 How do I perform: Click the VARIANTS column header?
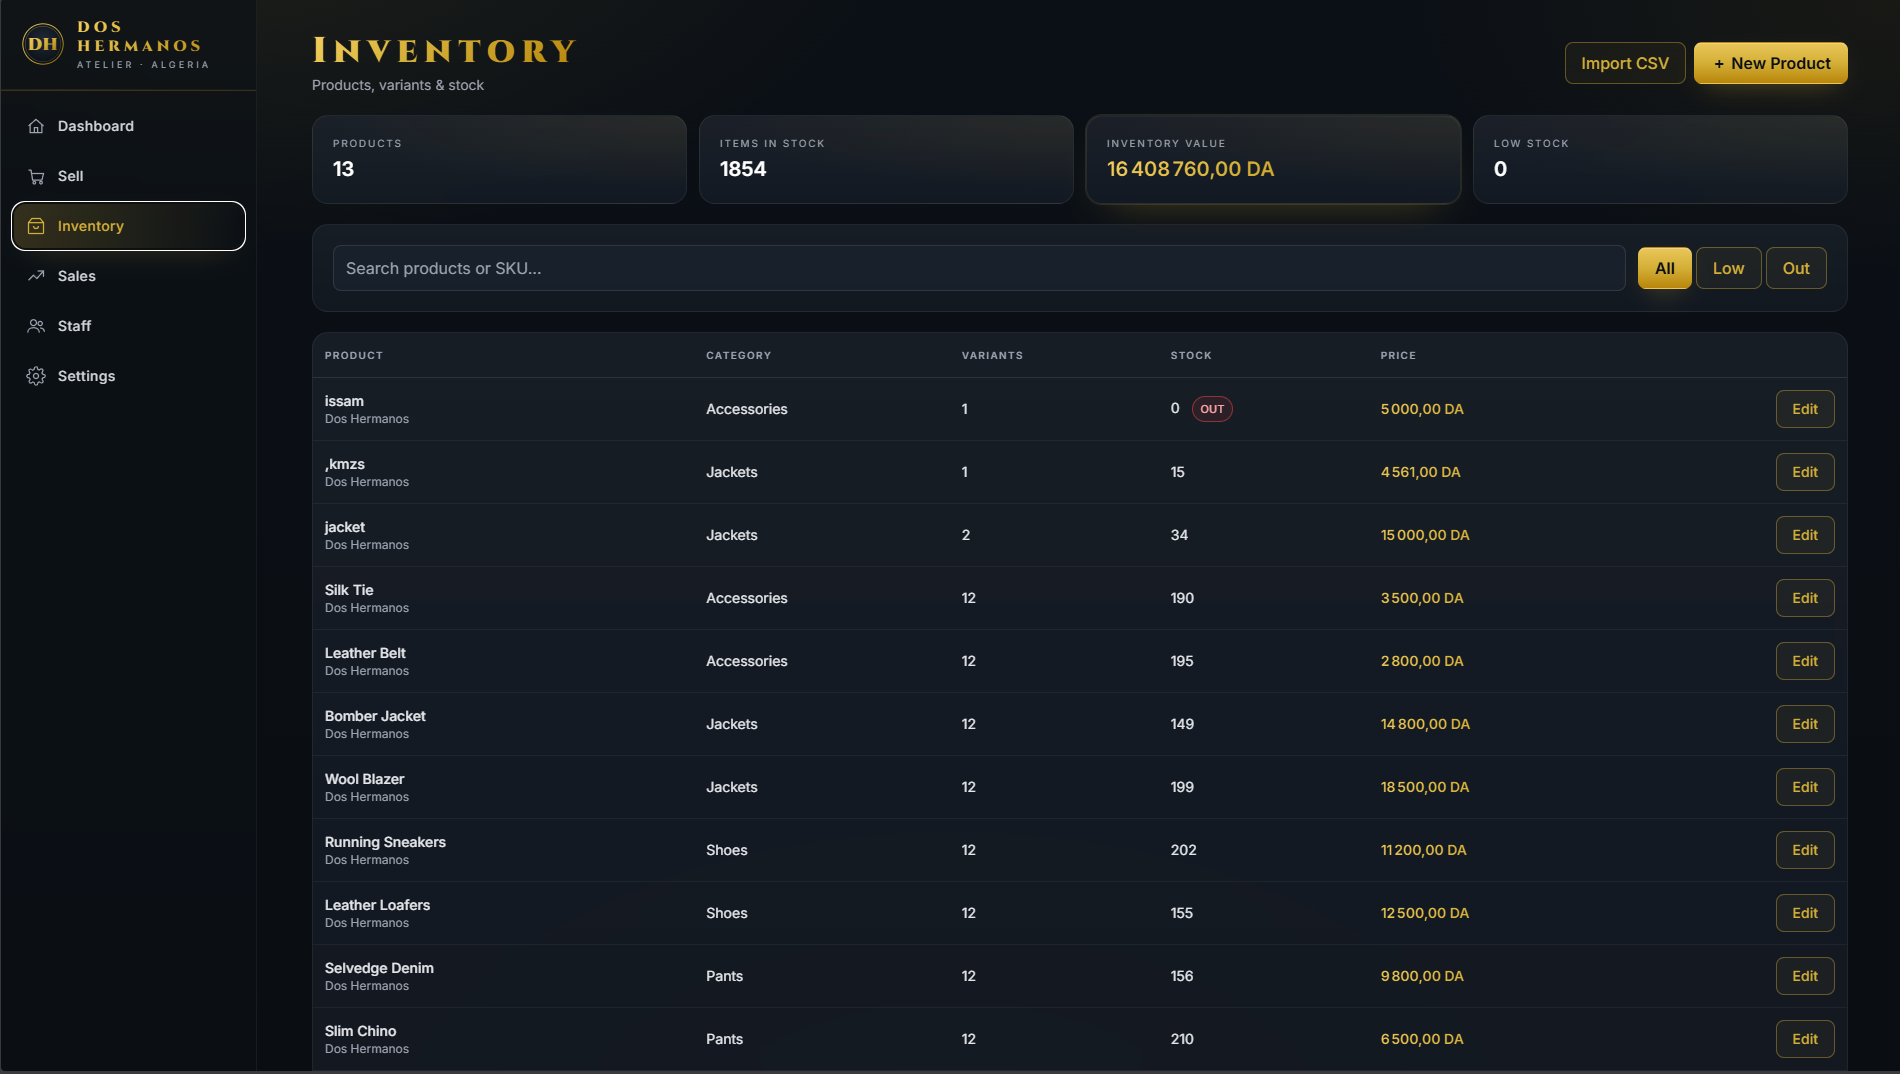click(992, 356)
